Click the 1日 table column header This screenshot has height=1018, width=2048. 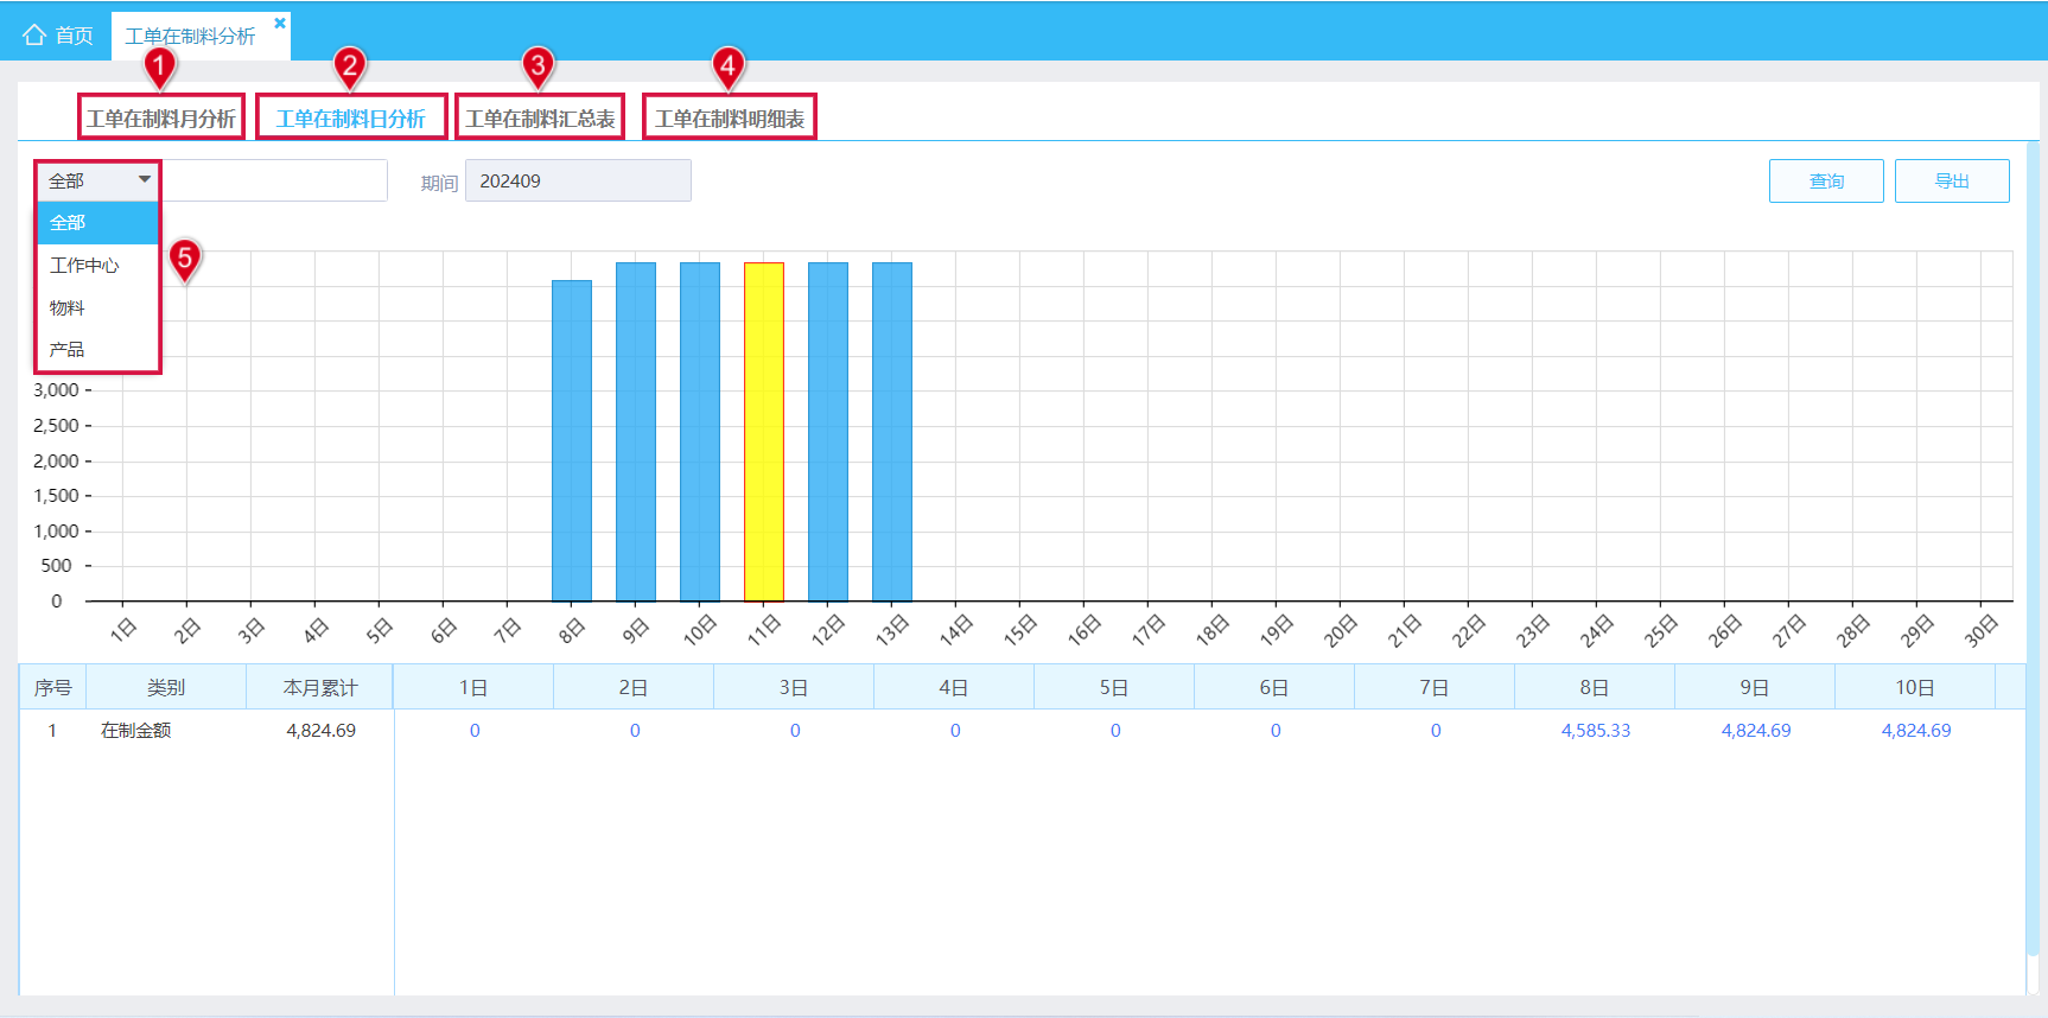coord(474,688)
